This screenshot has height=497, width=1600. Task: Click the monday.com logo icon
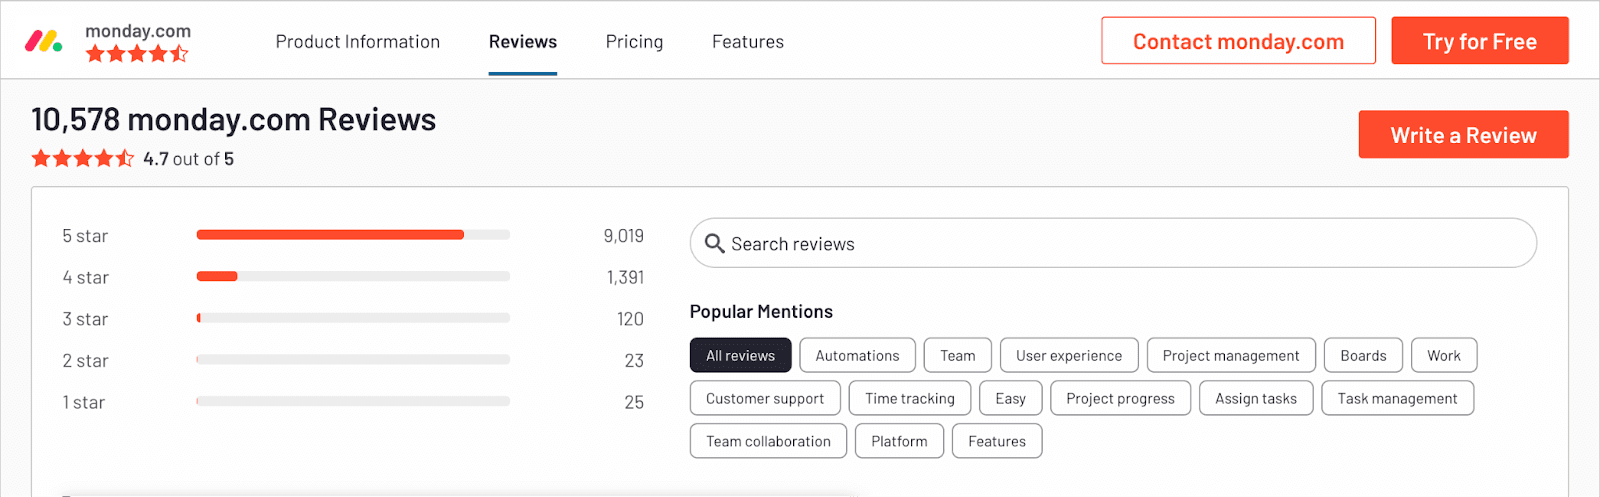(x=43, y=42)
